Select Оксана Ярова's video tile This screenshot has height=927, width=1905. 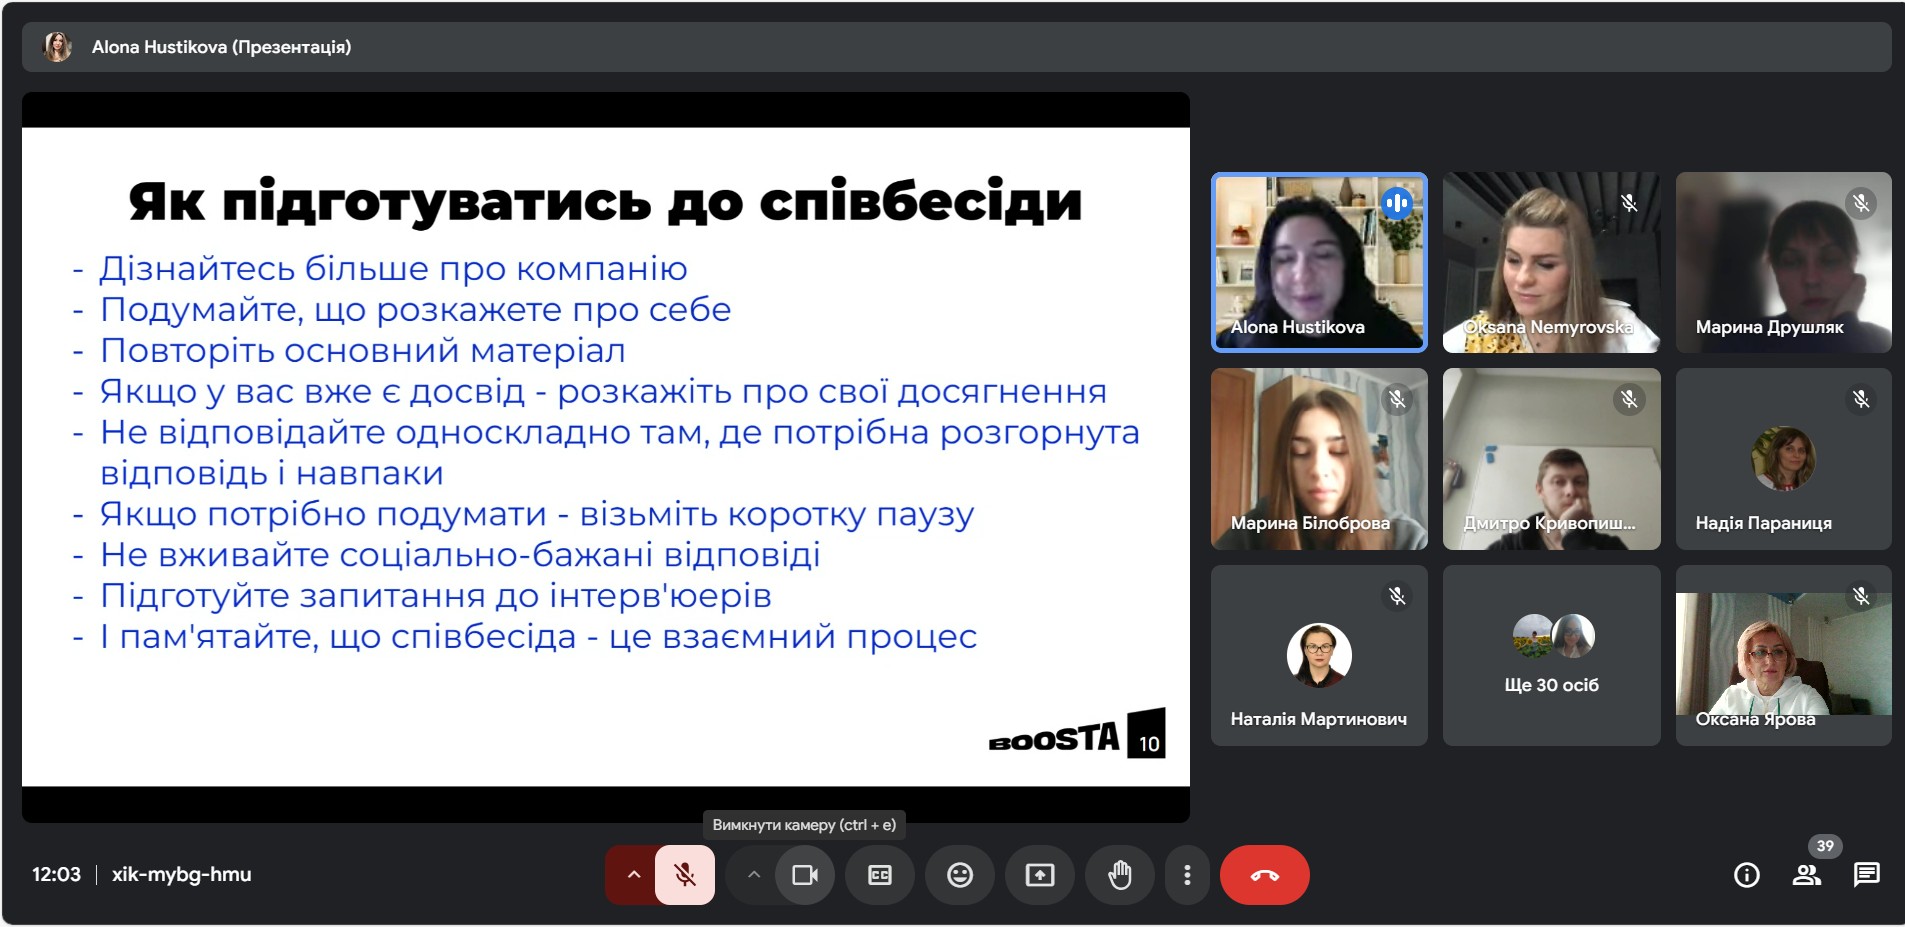pos(1783,655)
